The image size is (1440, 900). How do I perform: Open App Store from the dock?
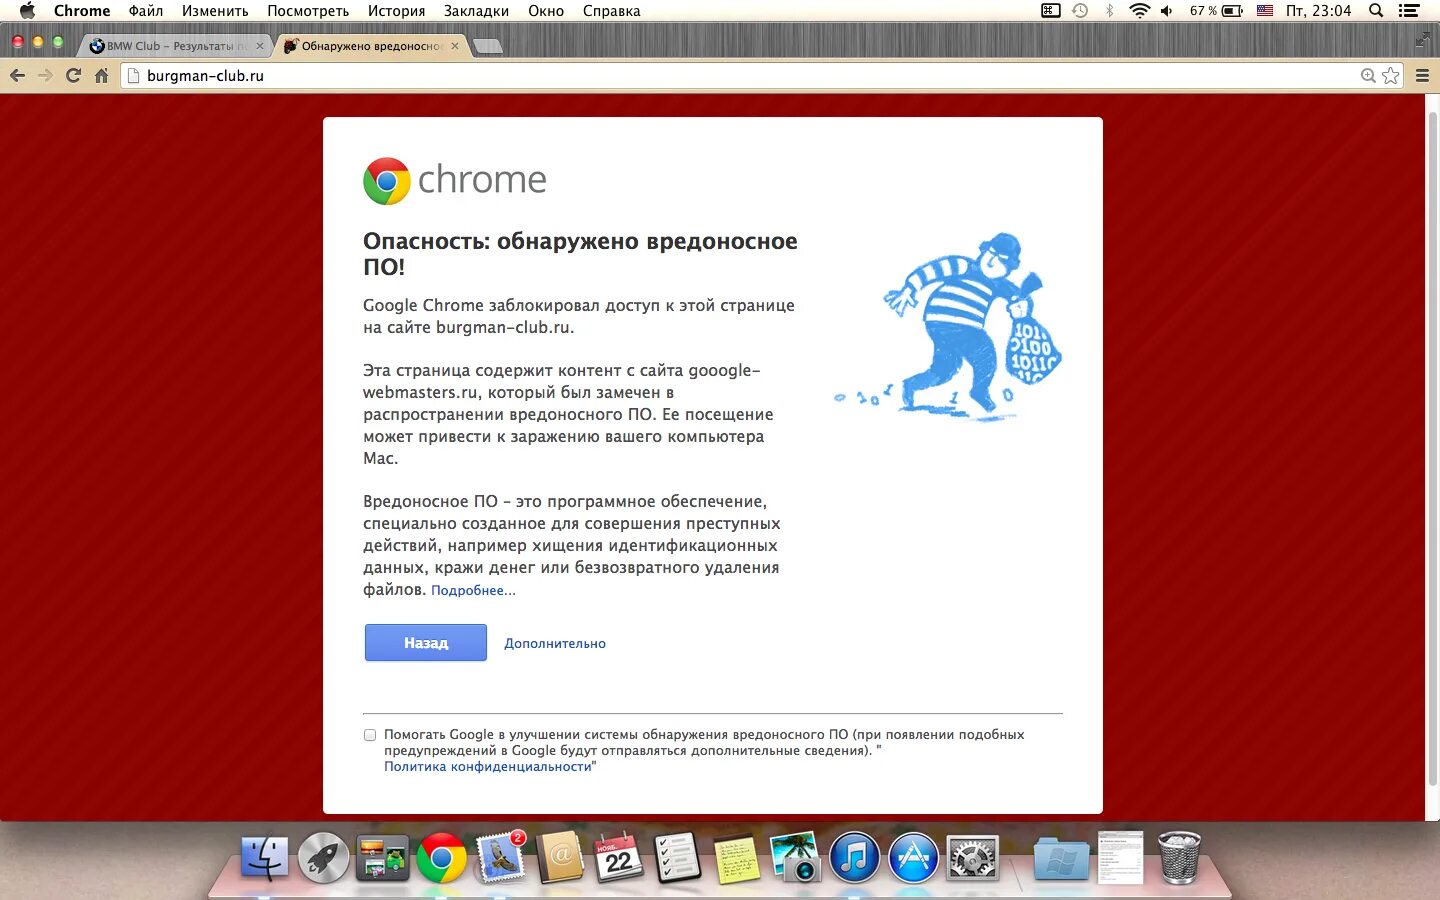914,858
